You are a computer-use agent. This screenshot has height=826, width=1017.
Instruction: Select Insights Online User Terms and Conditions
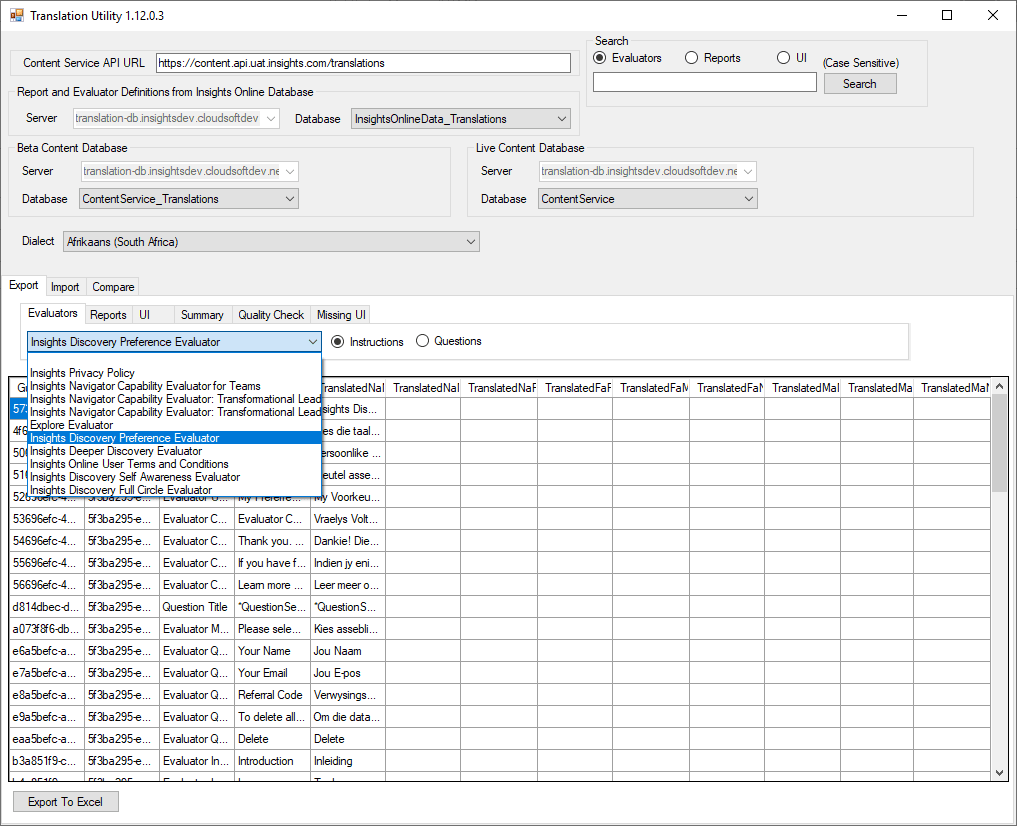pos(174,464)
